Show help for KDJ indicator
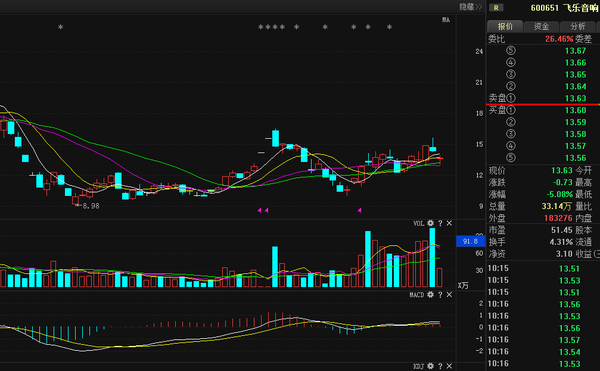 pyautogui.click(x=440, y=366)
